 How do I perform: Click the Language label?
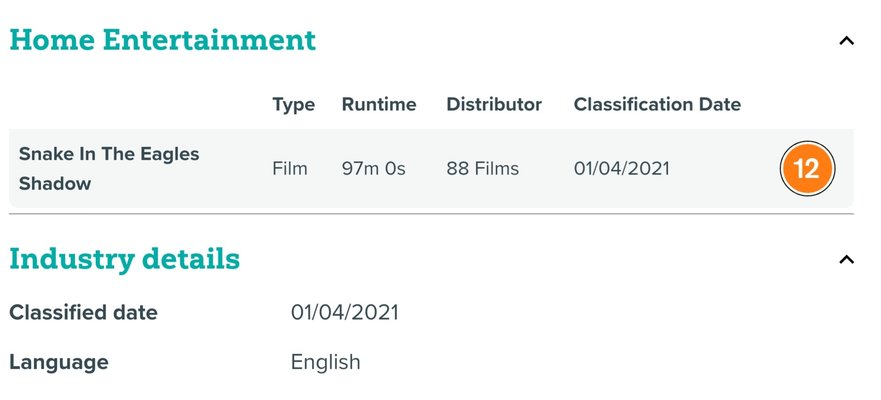tap(58, 362)
